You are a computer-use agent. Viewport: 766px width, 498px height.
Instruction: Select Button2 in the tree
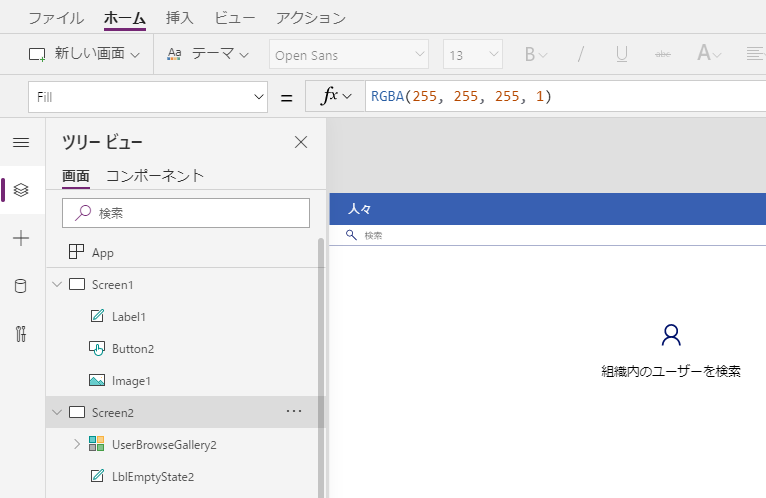[x=133, y=349]
